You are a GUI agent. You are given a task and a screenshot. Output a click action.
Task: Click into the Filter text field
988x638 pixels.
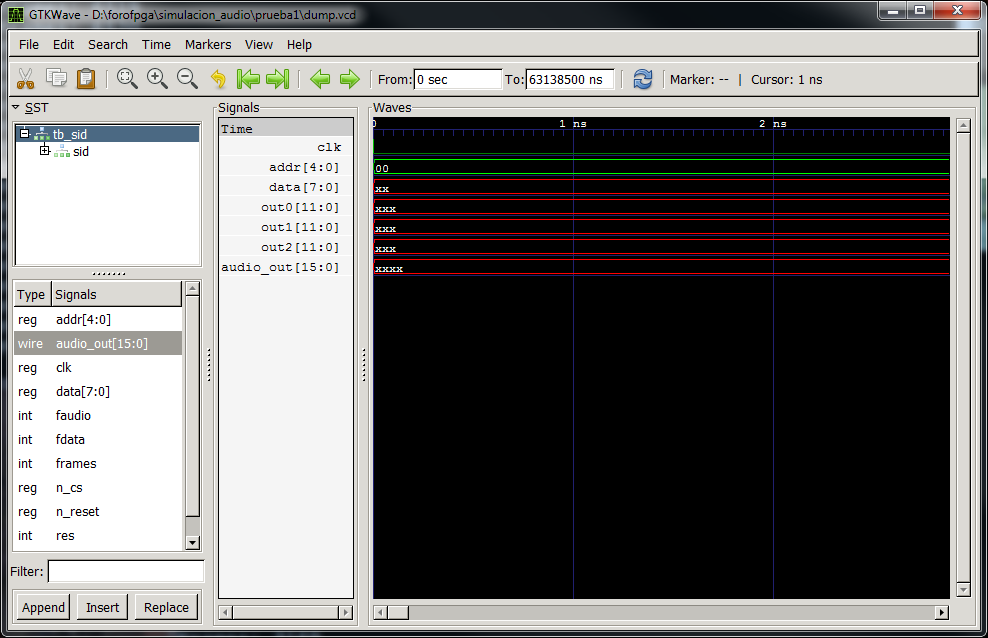pos(126,571)
